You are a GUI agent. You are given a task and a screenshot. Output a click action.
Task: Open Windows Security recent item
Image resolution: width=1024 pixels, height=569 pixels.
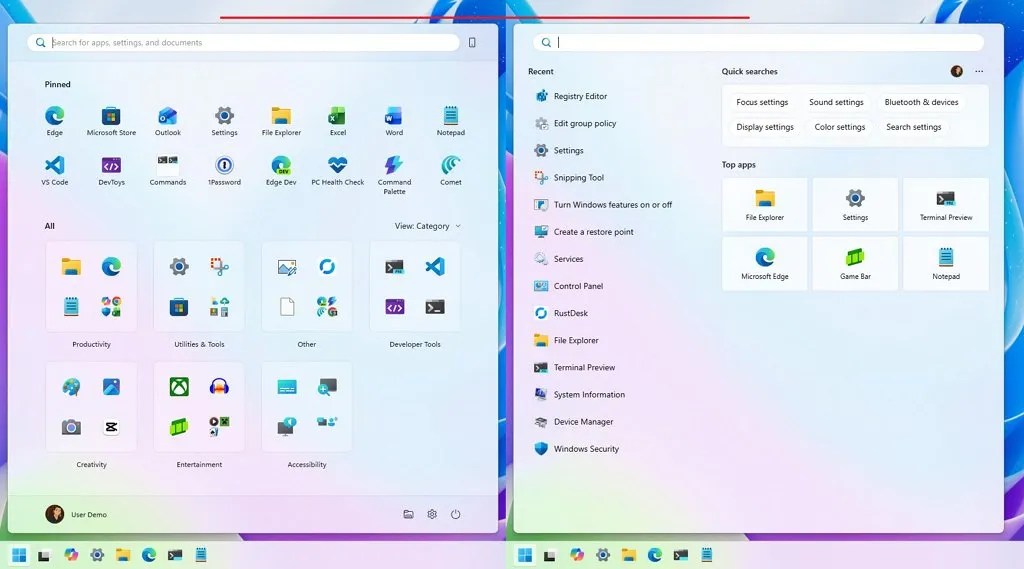tap(577, 449)
